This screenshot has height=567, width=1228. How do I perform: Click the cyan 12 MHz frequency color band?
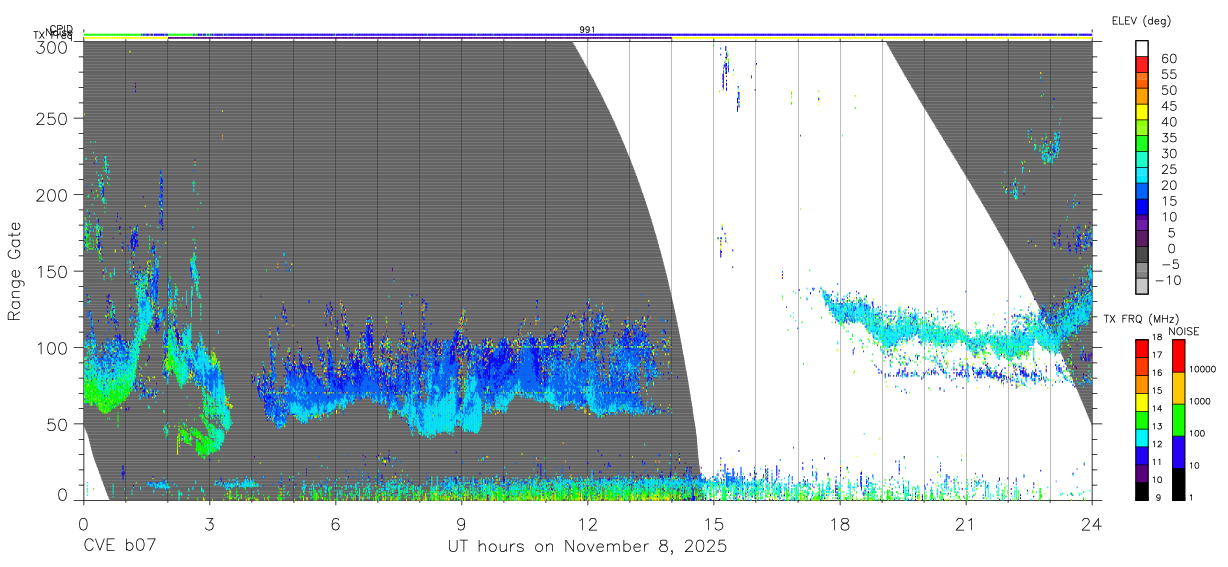click(1141, 437)
